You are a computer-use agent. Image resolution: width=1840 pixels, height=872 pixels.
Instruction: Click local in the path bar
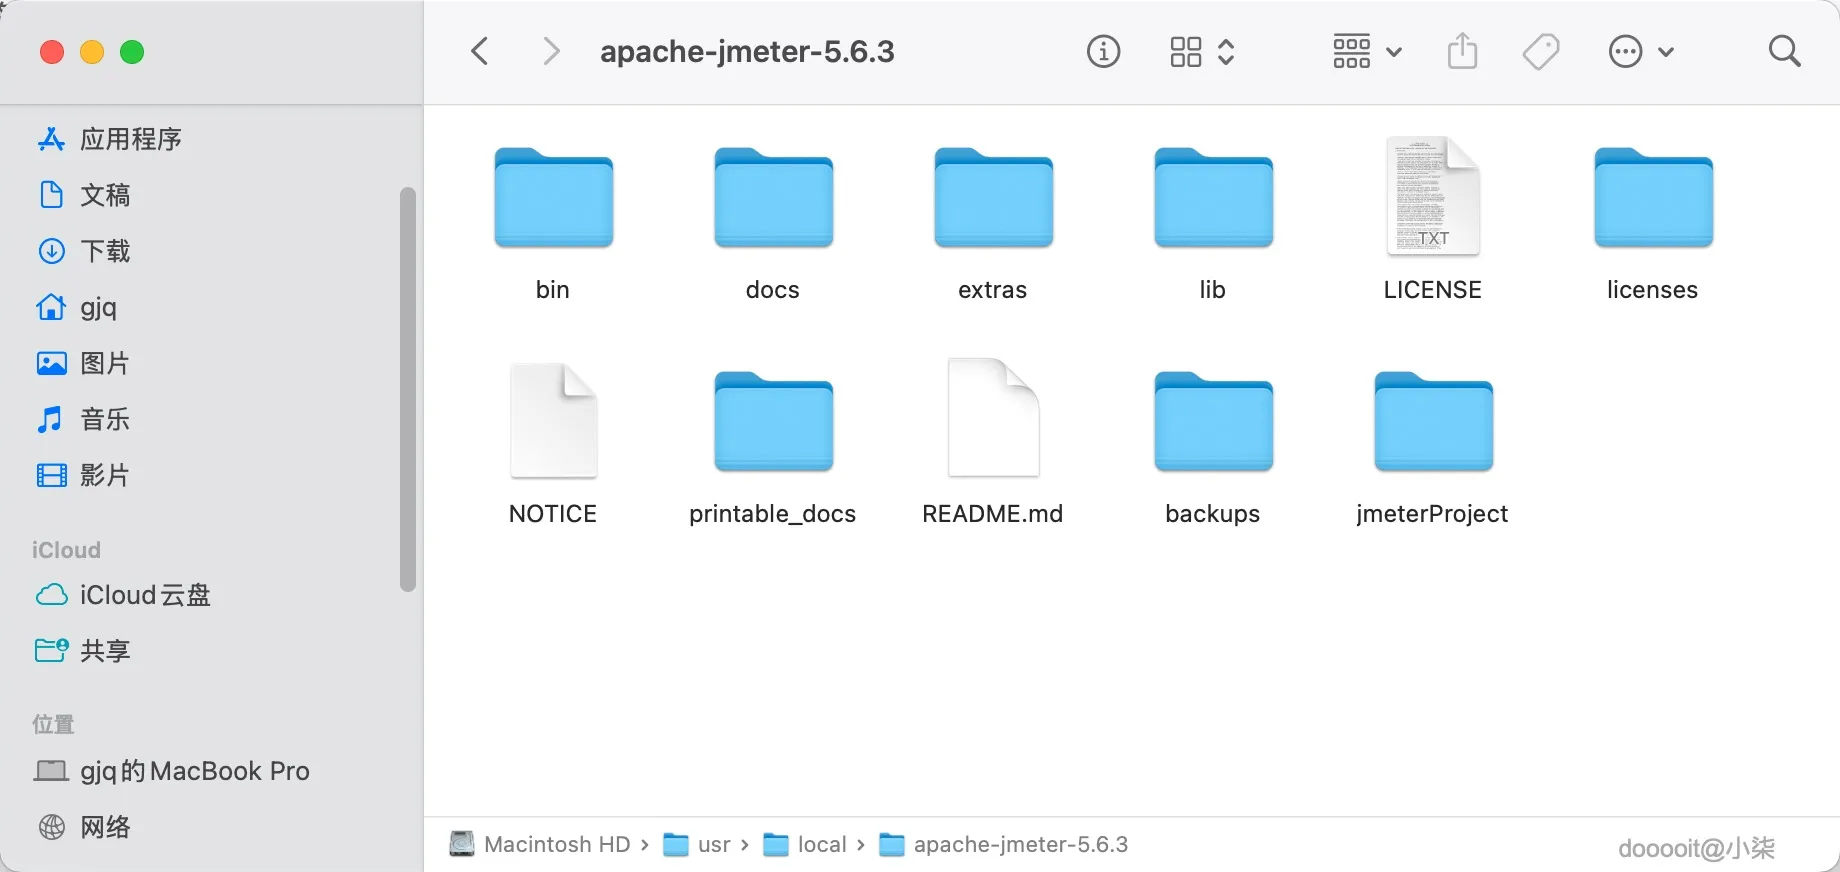click(x=806, y=844)
